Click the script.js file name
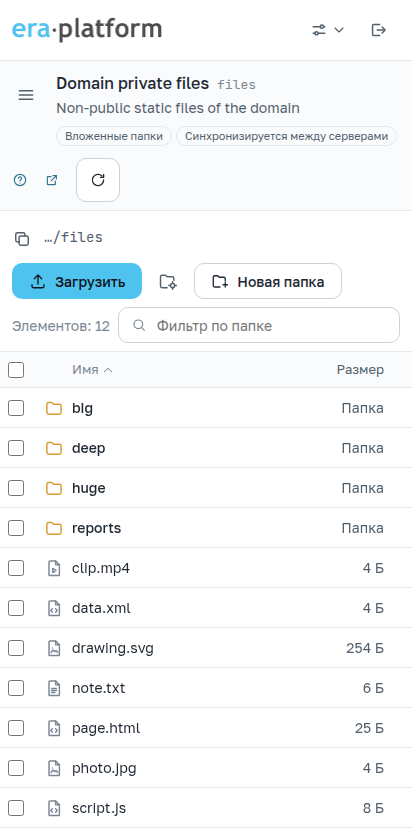This screenshot has width=412, height=839. pos(99,808)
